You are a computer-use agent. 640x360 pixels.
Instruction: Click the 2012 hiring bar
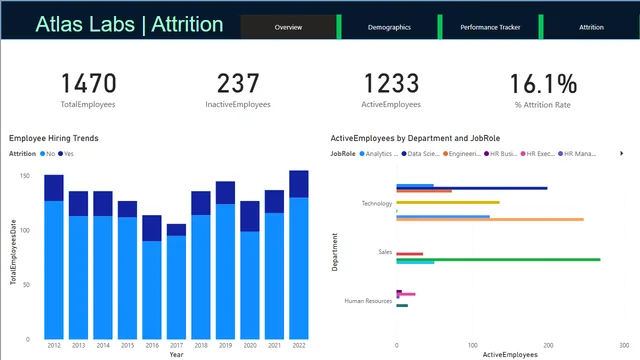click(54, 257)
